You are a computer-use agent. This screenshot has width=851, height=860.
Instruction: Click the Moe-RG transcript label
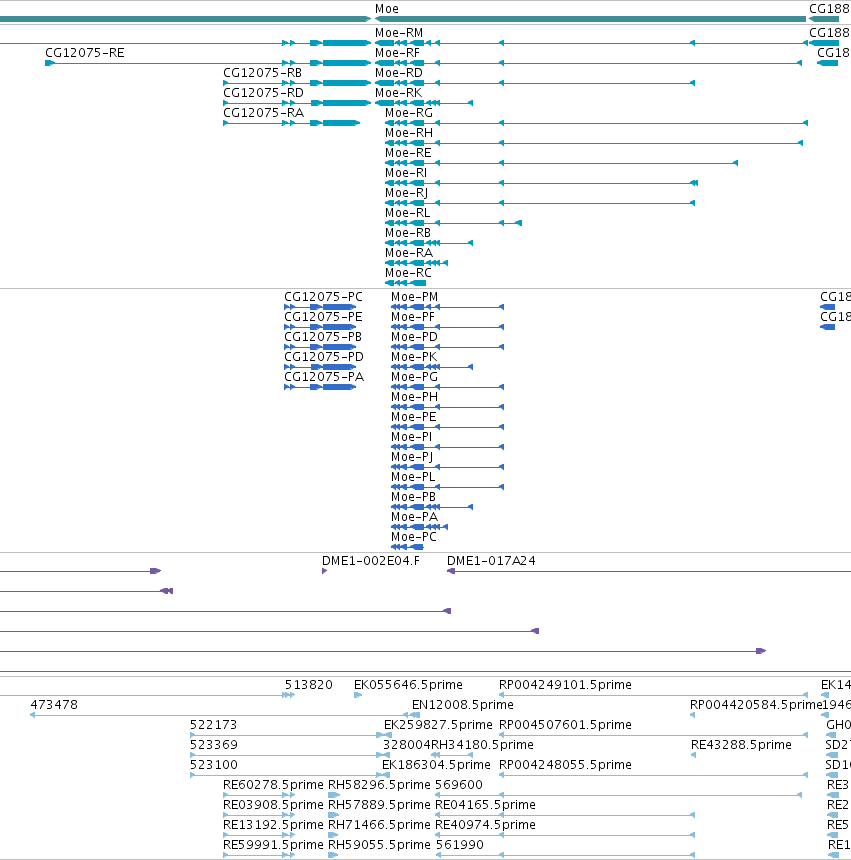point(409,113)
